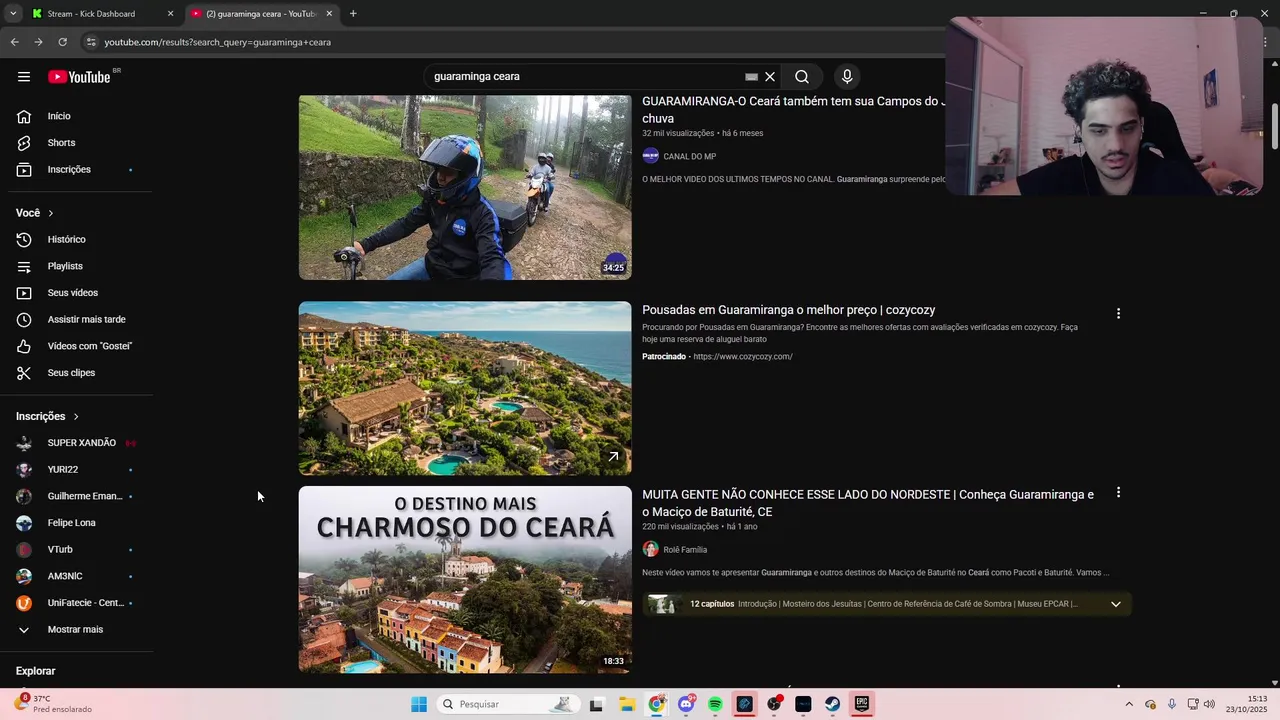The image size is (1280, 720).
Task: Click the page vertical scrollbar
Action: 1275,126
